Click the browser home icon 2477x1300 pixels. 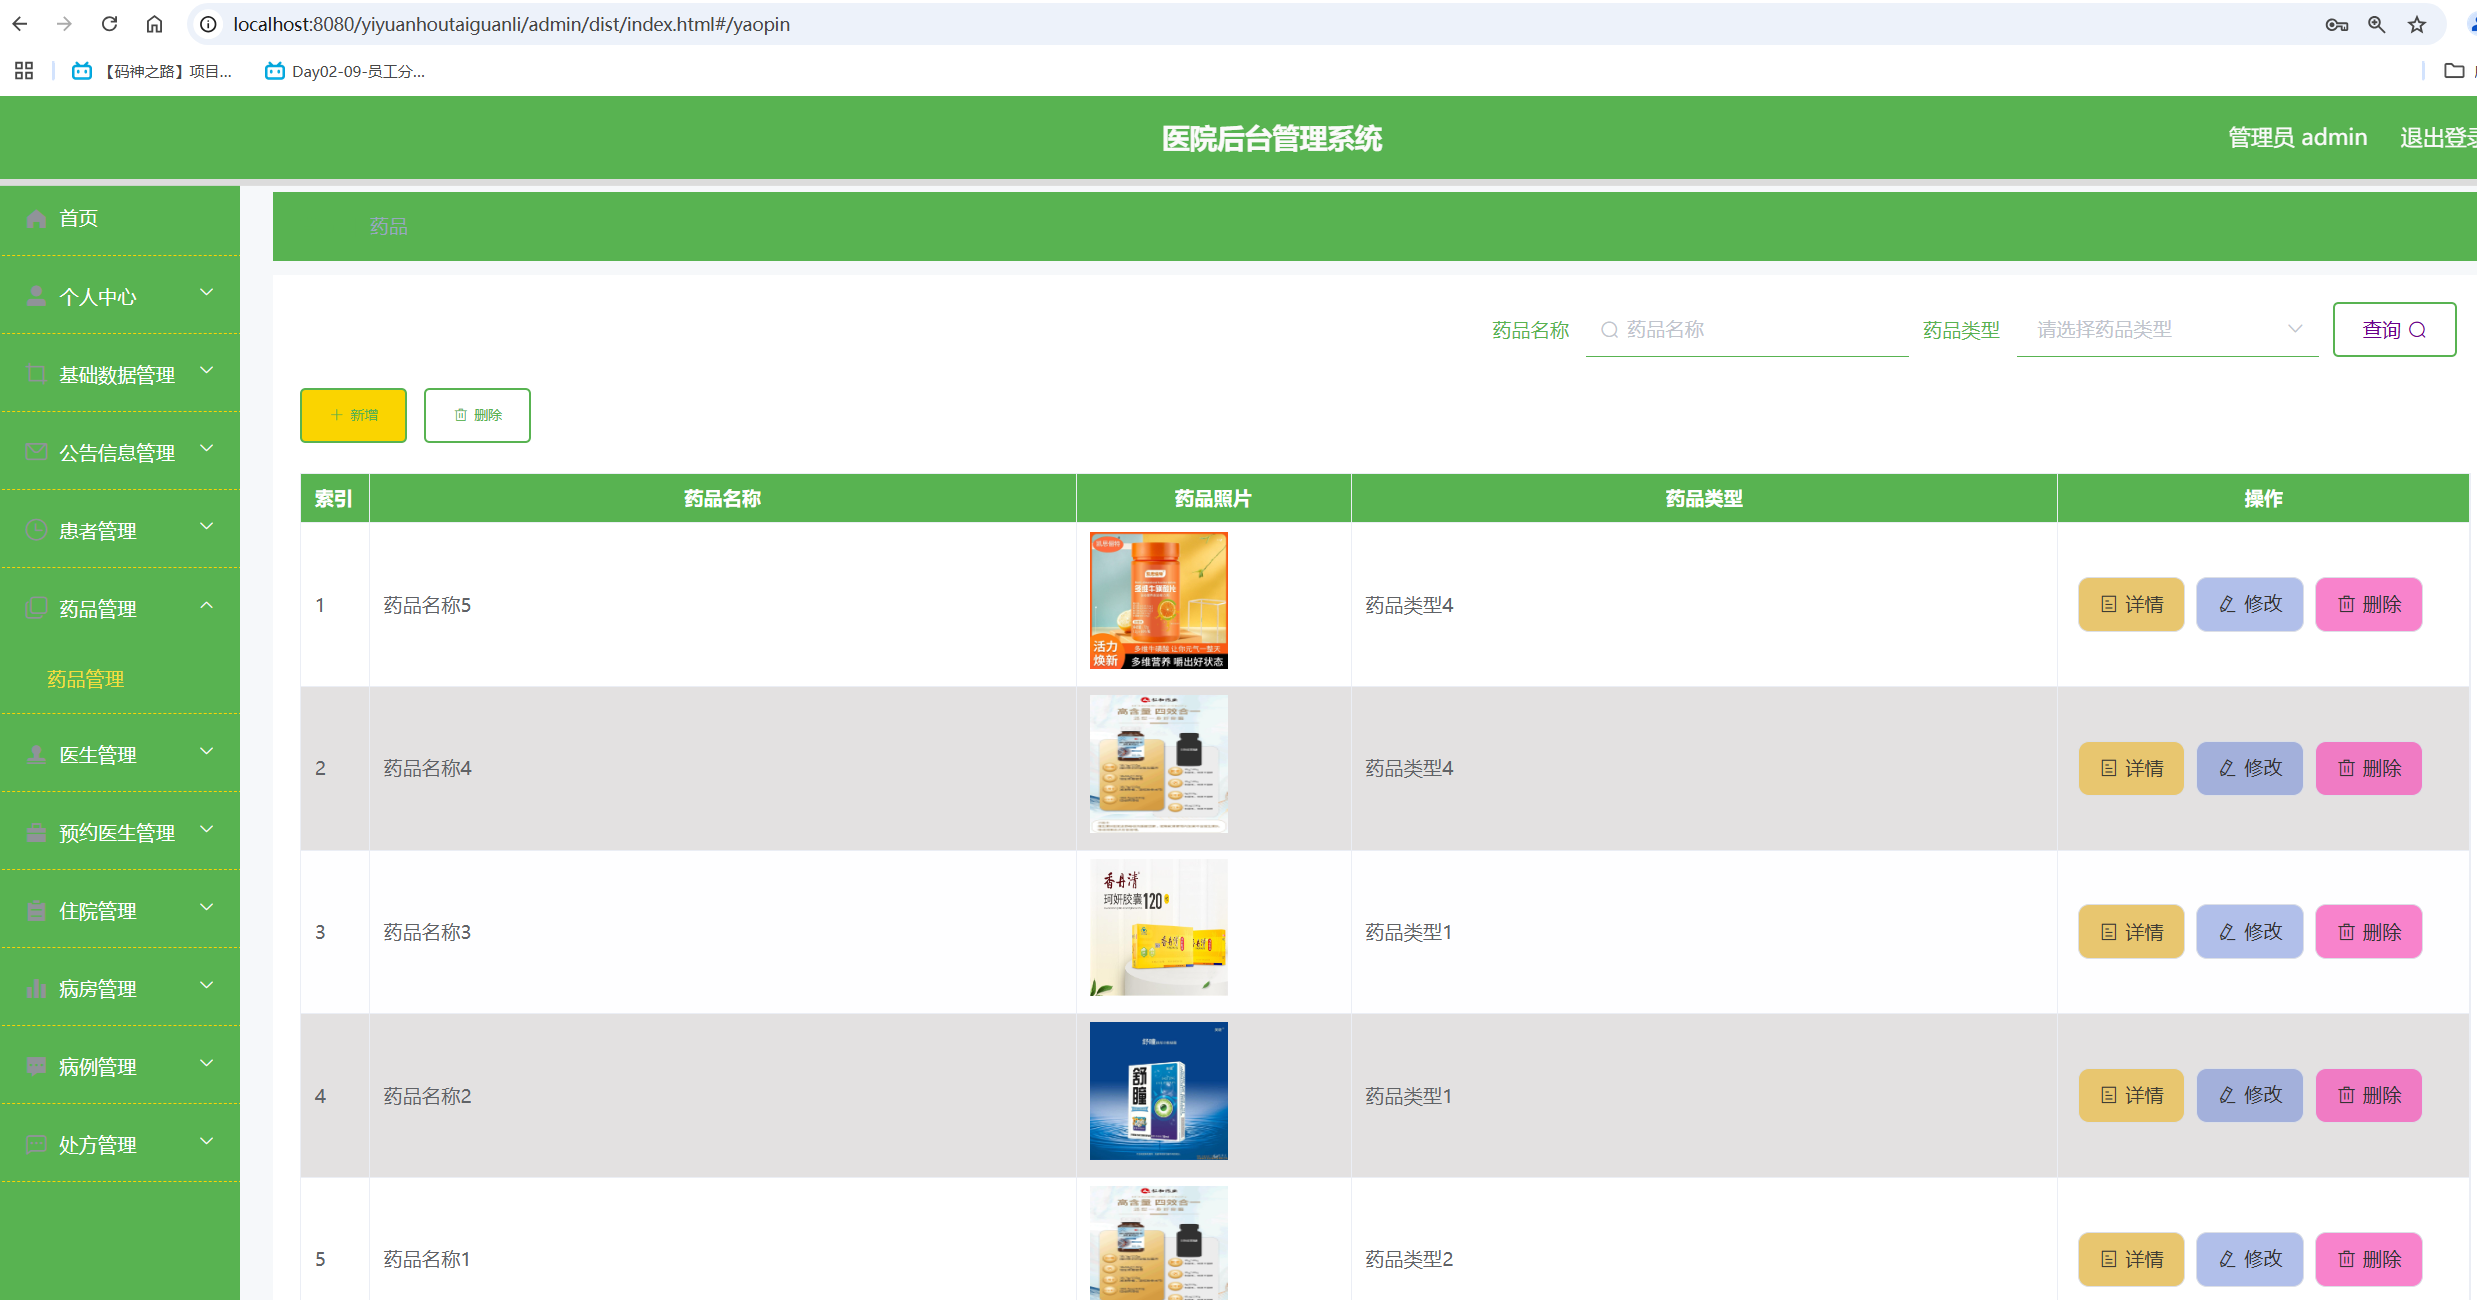coord(154,24)
